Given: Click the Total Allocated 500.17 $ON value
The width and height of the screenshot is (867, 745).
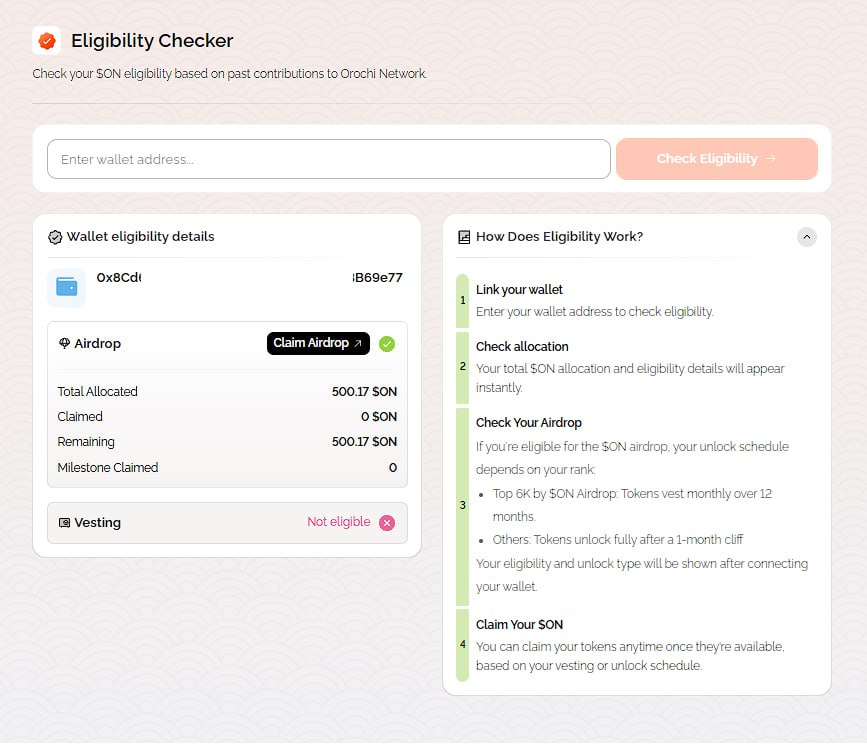Looking at the screenshot, I should click(x=364, y=392).
